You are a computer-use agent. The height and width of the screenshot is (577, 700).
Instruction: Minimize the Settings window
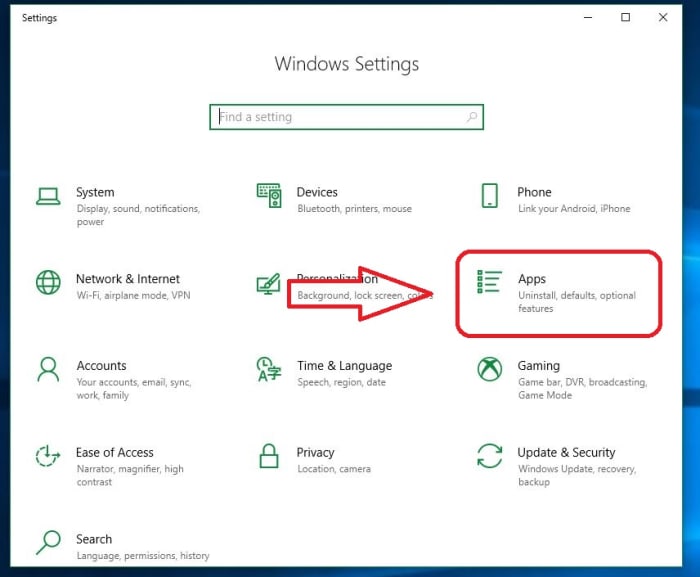click(588, 17)
